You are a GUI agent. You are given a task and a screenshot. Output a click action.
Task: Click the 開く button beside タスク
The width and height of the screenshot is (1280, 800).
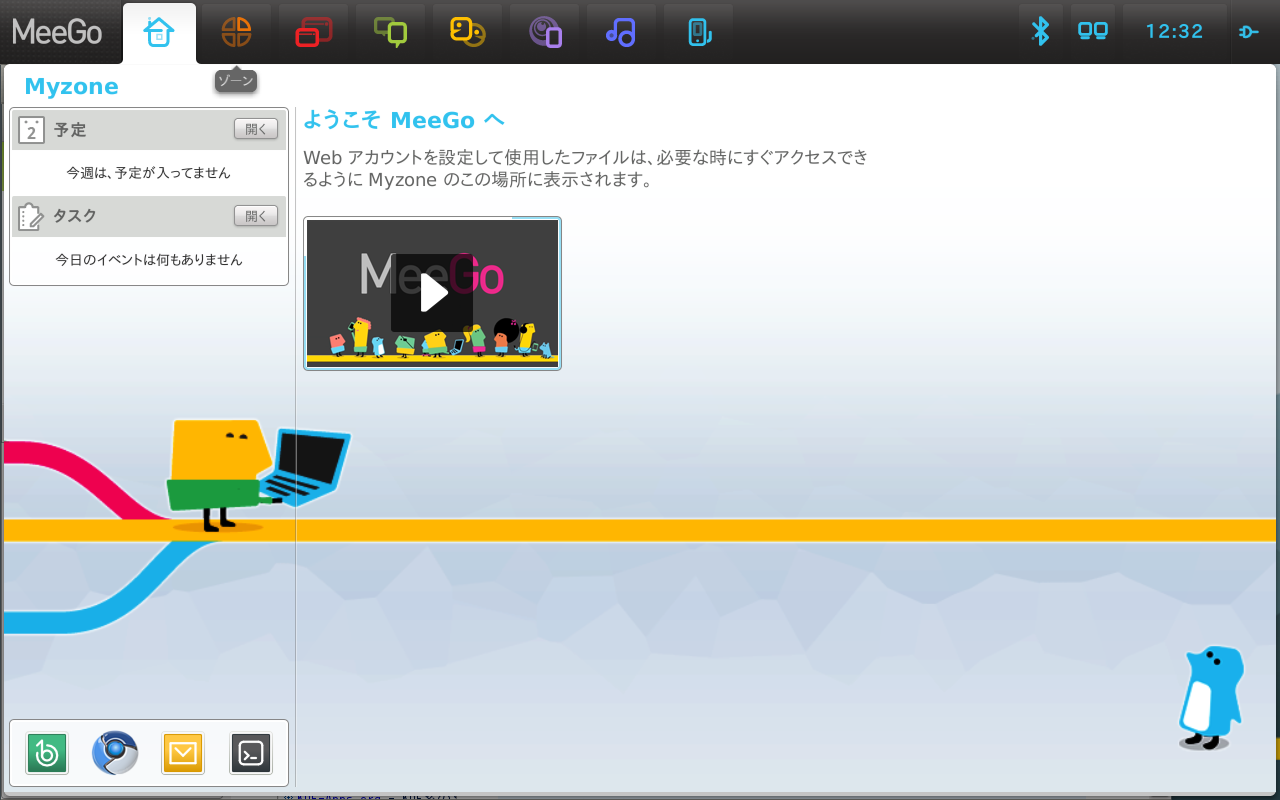pos(256,216)
